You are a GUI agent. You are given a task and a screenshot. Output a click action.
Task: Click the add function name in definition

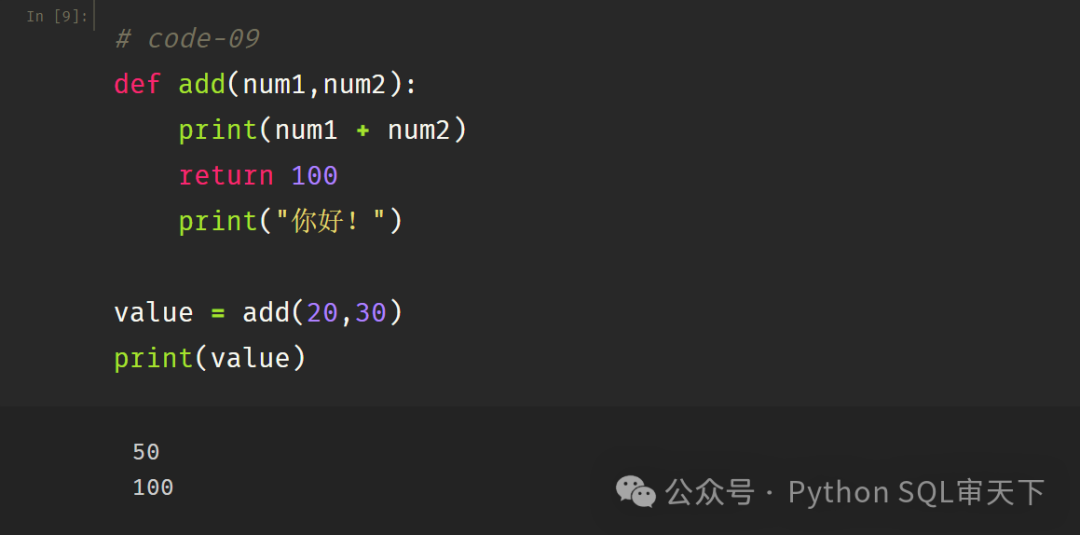202,85
